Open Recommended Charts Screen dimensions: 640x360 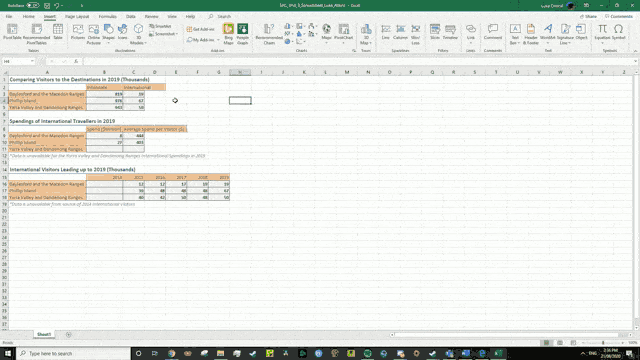(x=269, y=34)
